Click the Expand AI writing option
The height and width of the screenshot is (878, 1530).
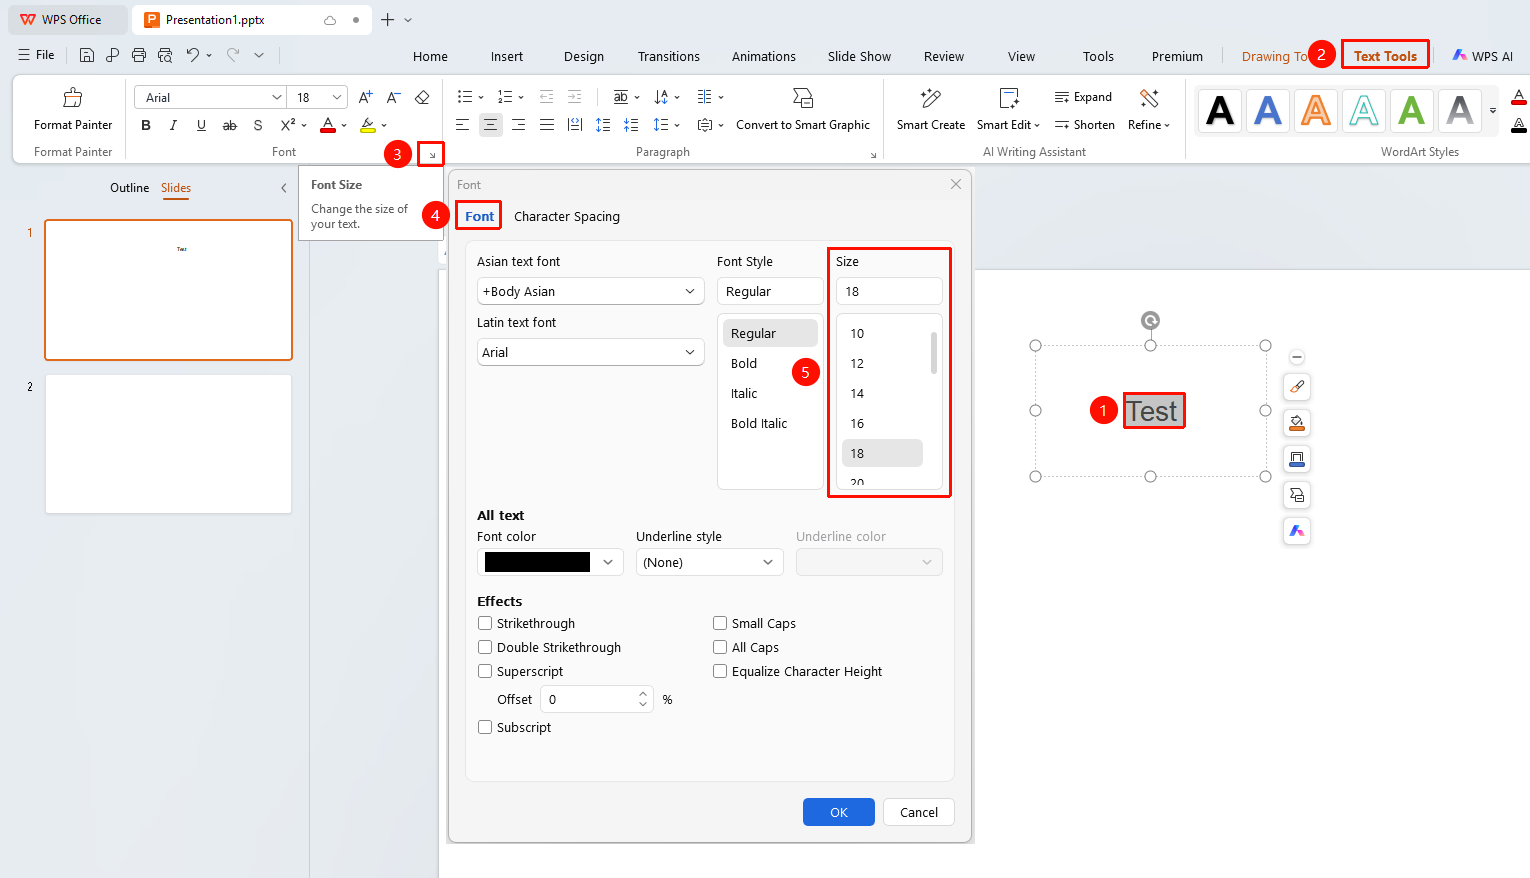pos(1083,97)
